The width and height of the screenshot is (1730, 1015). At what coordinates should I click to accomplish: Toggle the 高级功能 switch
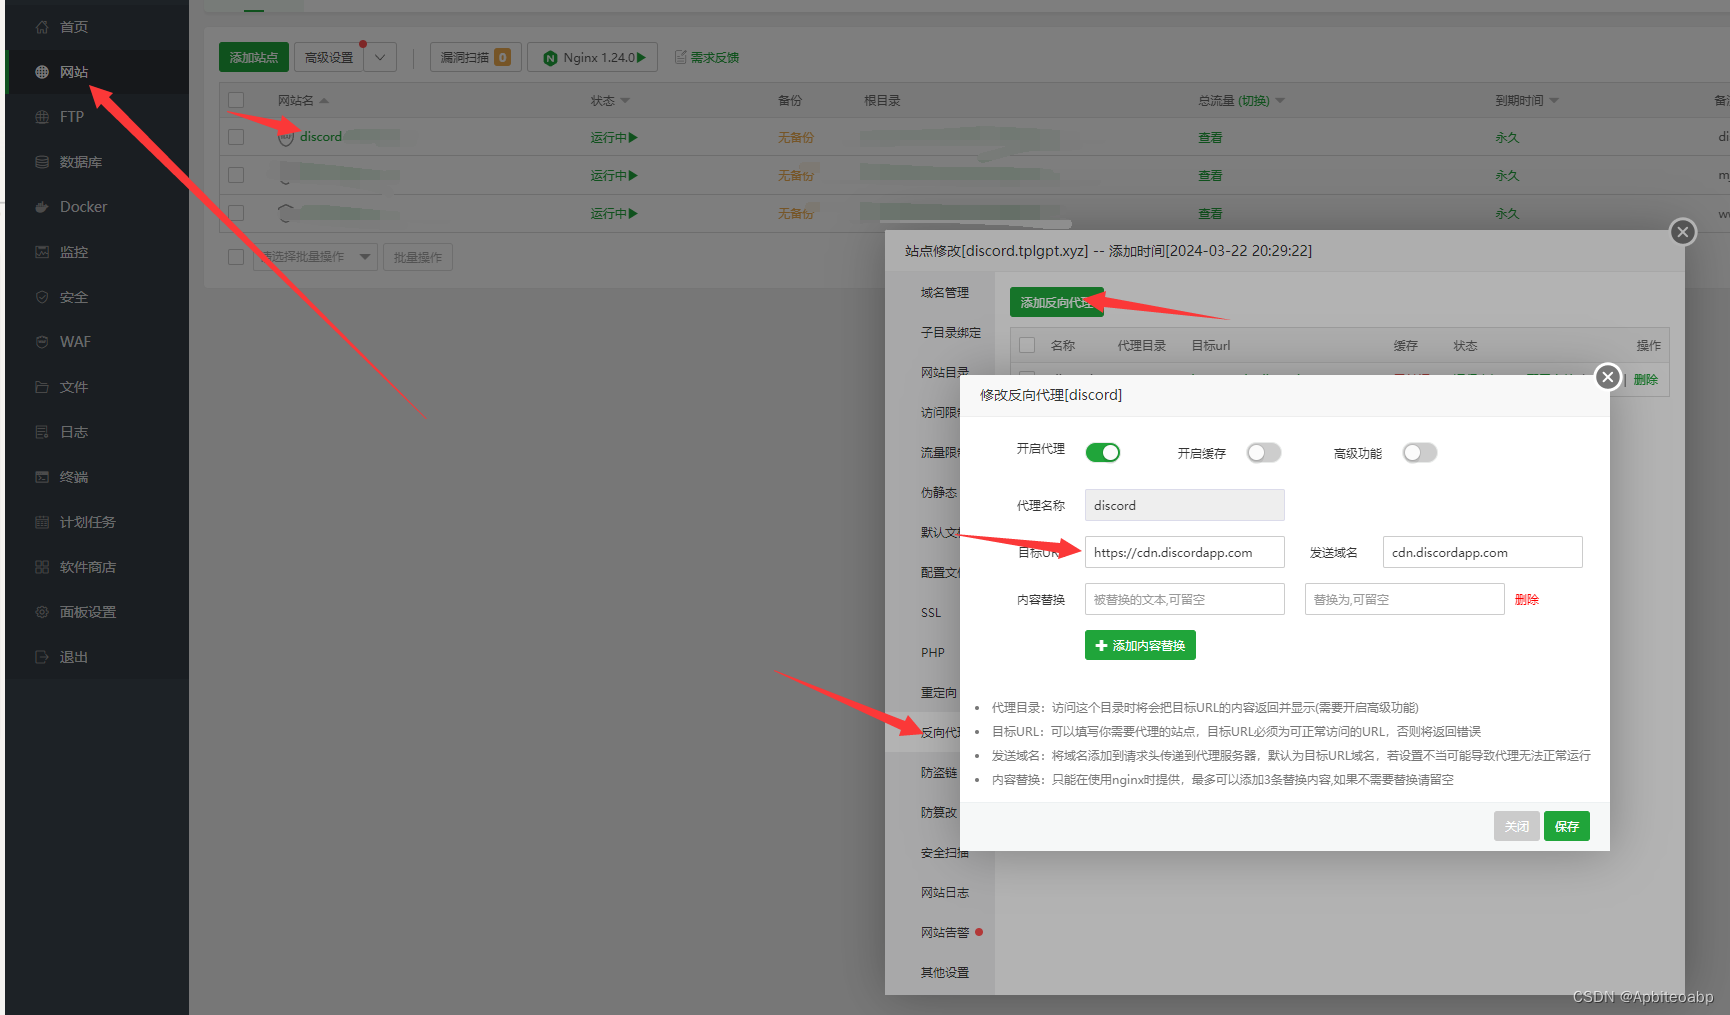pyautogui.click(x=1420, y=453)
